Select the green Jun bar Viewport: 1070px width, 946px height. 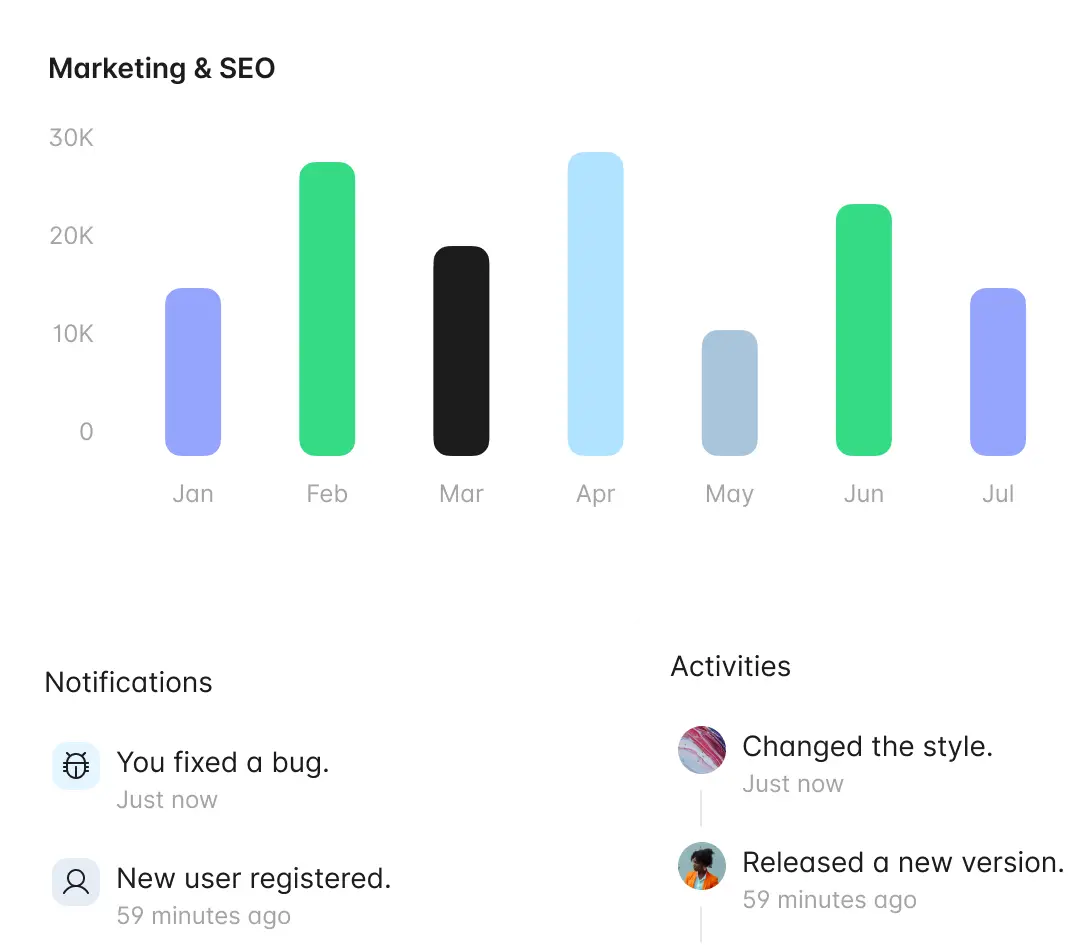864,330
